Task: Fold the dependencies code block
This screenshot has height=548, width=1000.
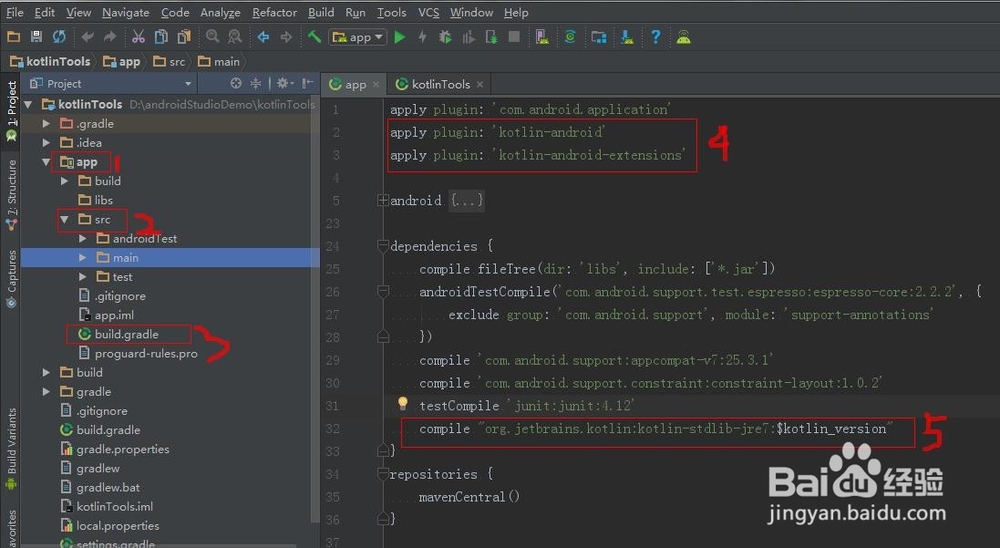Action: 383,246
